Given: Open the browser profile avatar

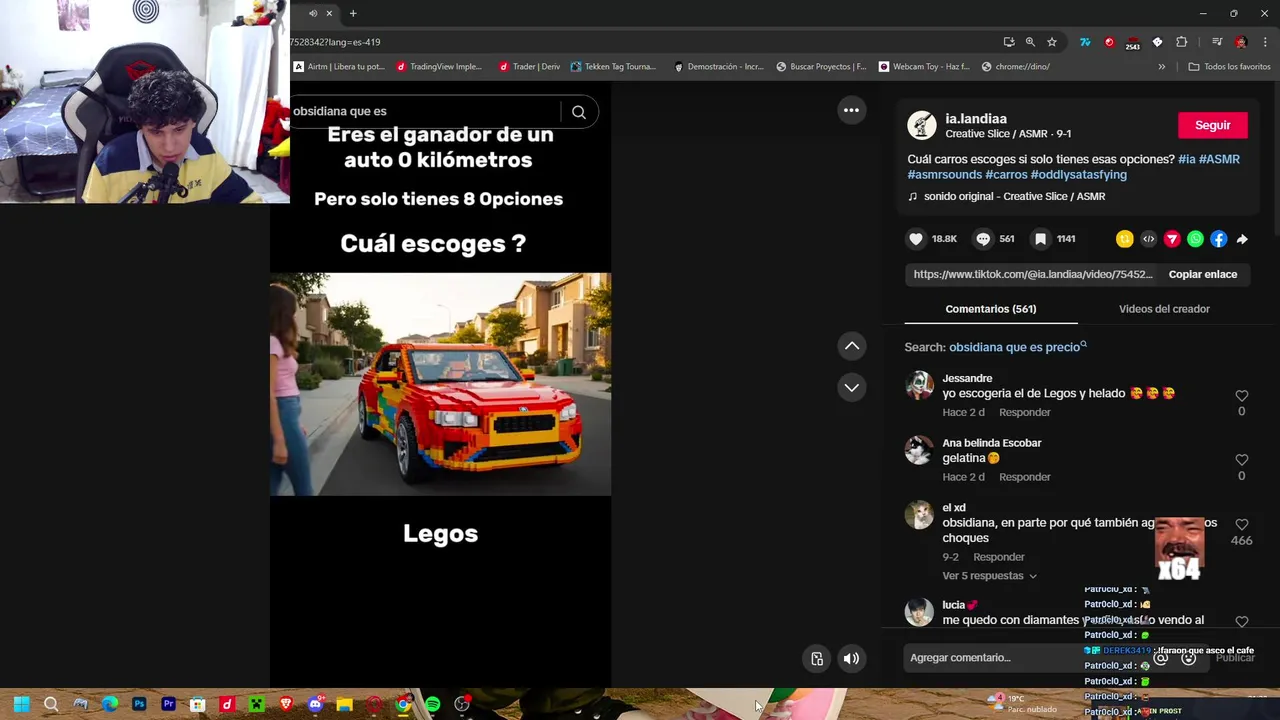Looking at the screenshot, I should pyautogui.click(x=1241, y=42).
